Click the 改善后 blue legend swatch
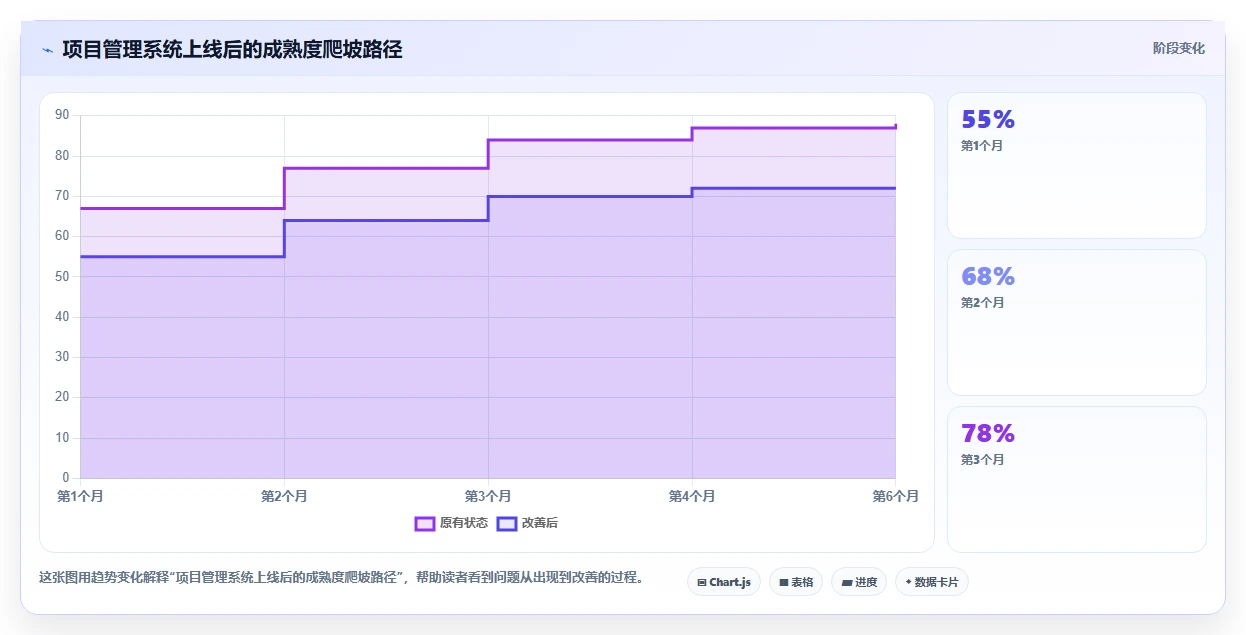 pos(507,523)
